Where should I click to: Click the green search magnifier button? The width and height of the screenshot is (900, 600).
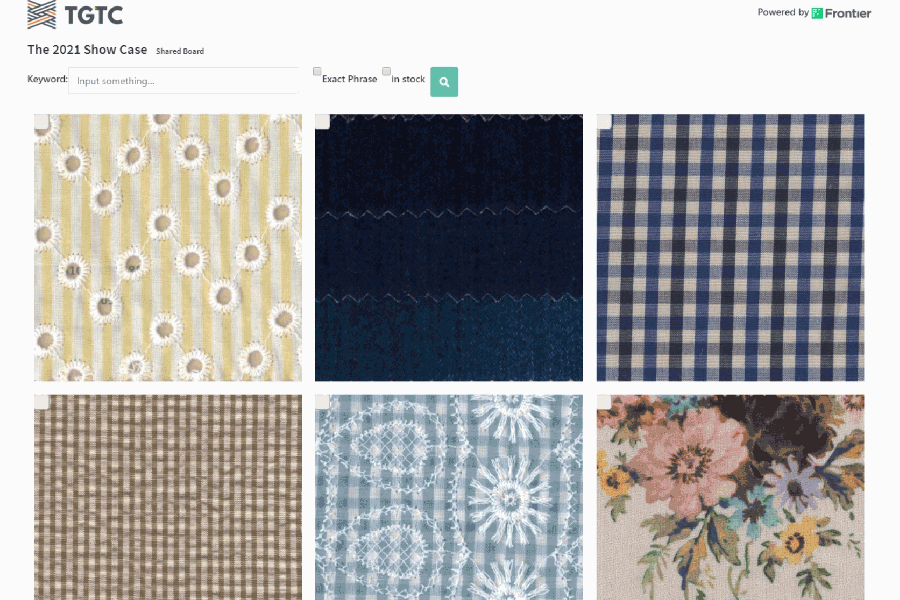click(444, 82)
